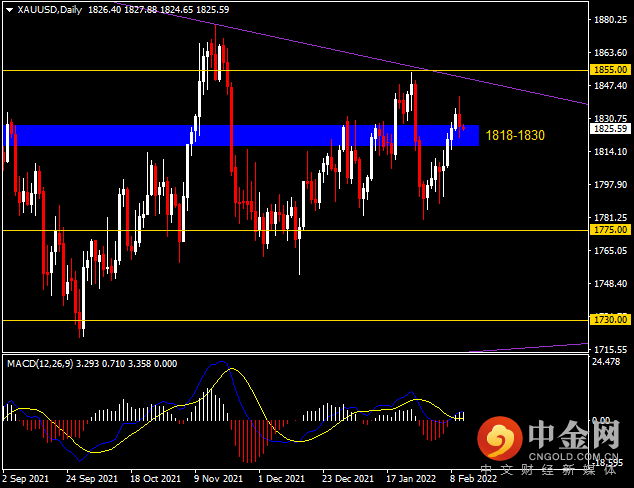Click the 1814.10 price scale value

coord(611,152)
